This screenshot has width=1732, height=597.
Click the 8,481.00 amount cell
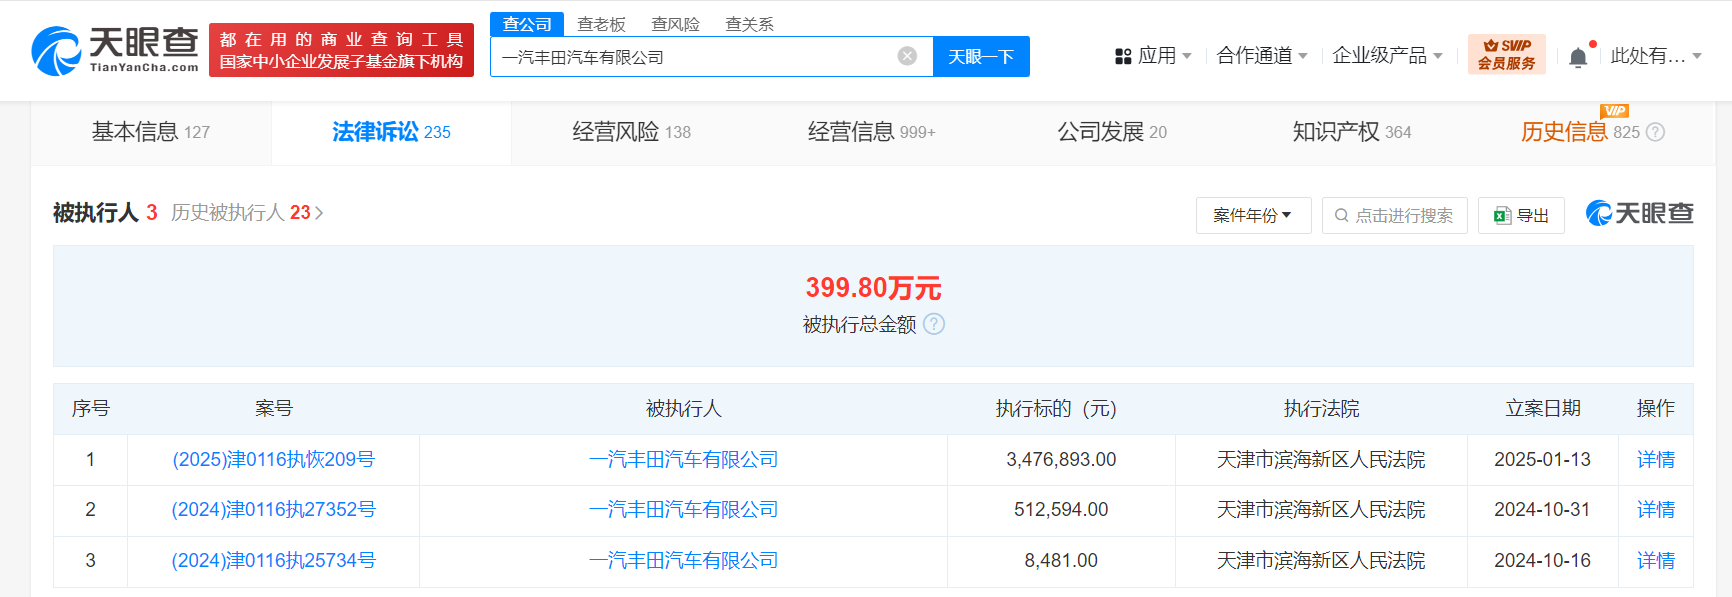pos(1061,561)
